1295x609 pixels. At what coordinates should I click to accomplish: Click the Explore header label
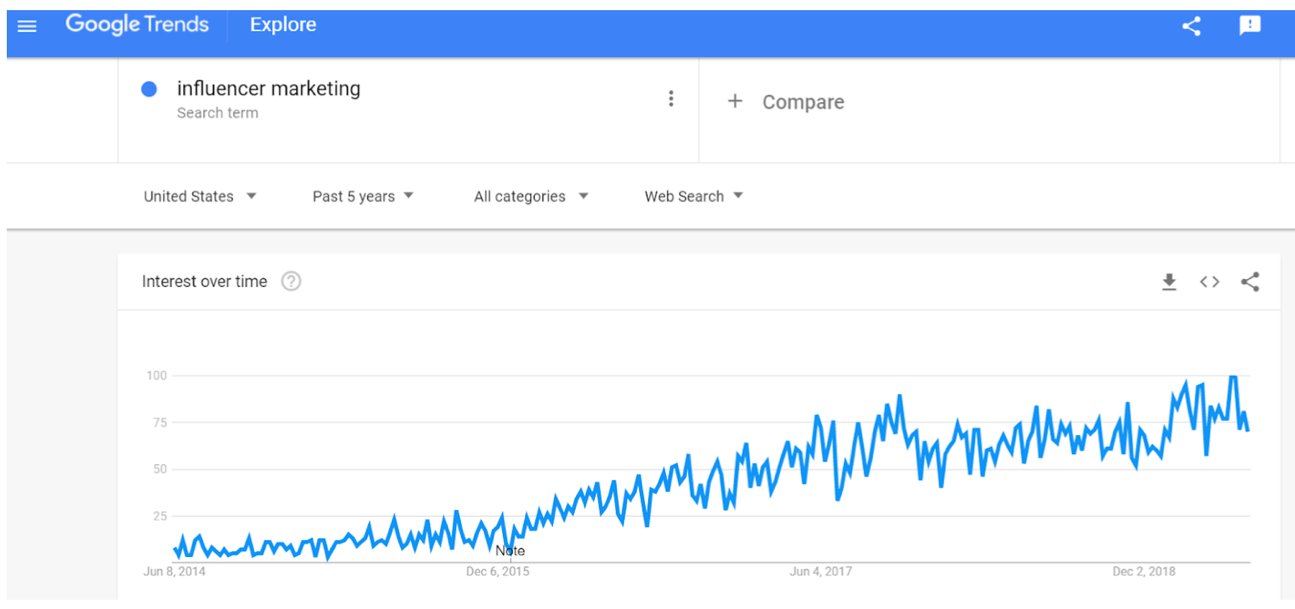point(283,25)
